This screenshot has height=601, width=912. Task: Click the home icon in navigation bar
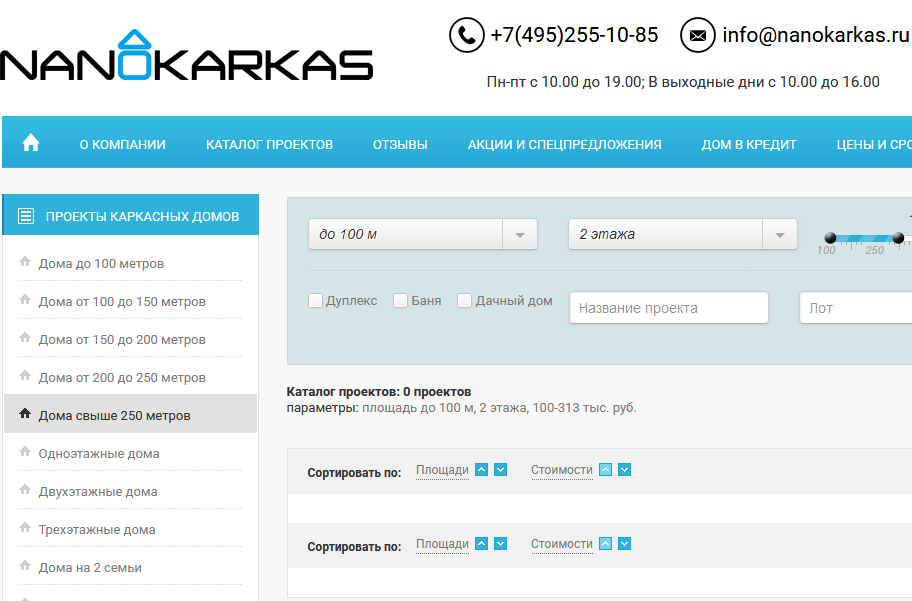31,143
